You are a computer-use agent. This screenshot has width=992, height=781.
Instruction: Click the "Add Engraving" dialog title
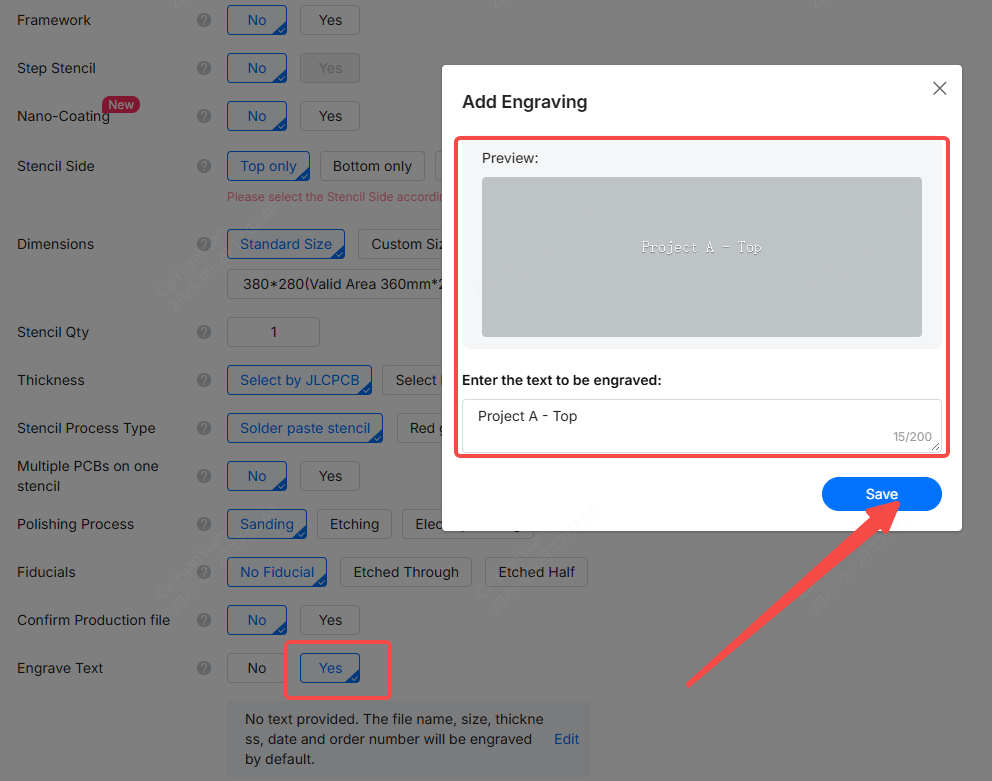(x=524, y=103)
